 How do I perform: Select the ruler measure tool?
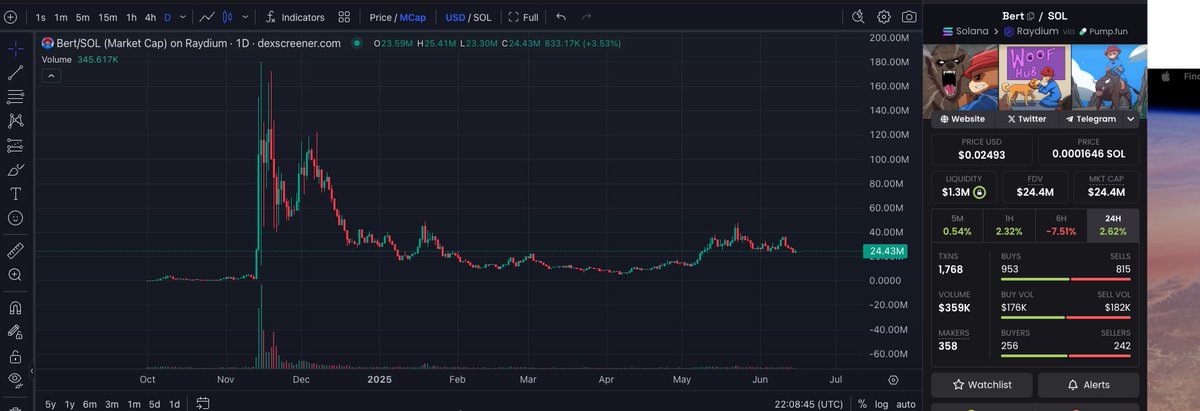[x=15, y=249]
